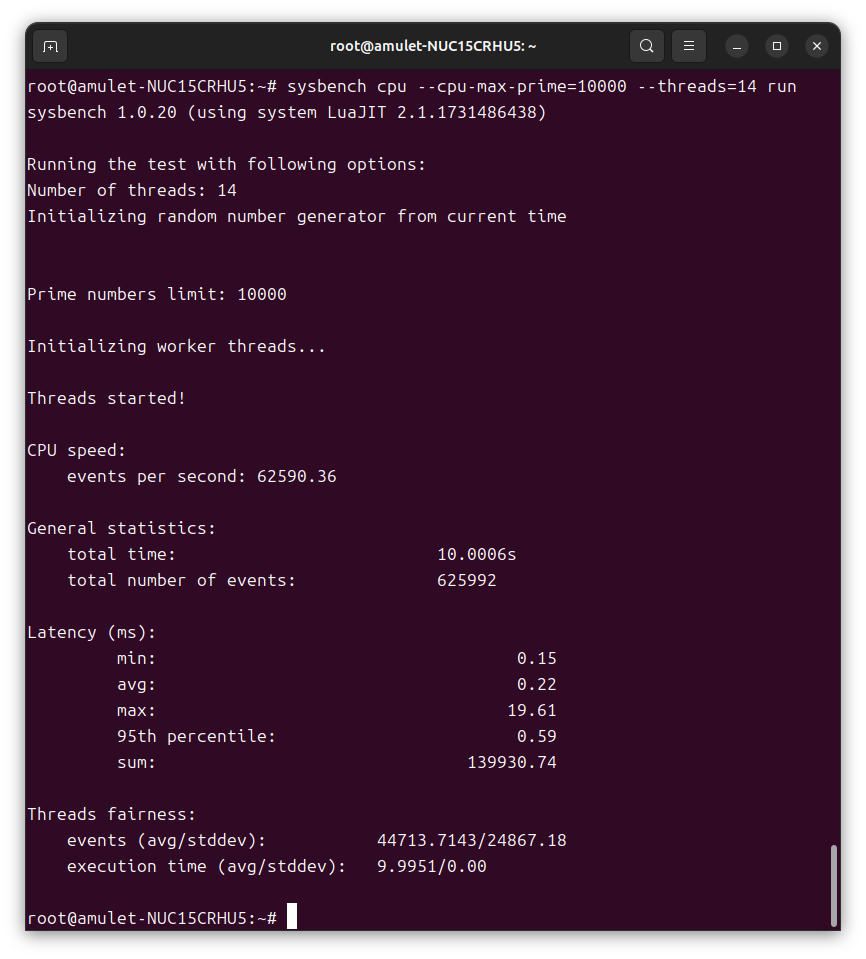The image size is (866, 959).
Task: Click the total time value 10.0006s
Action: click(476, 554)
